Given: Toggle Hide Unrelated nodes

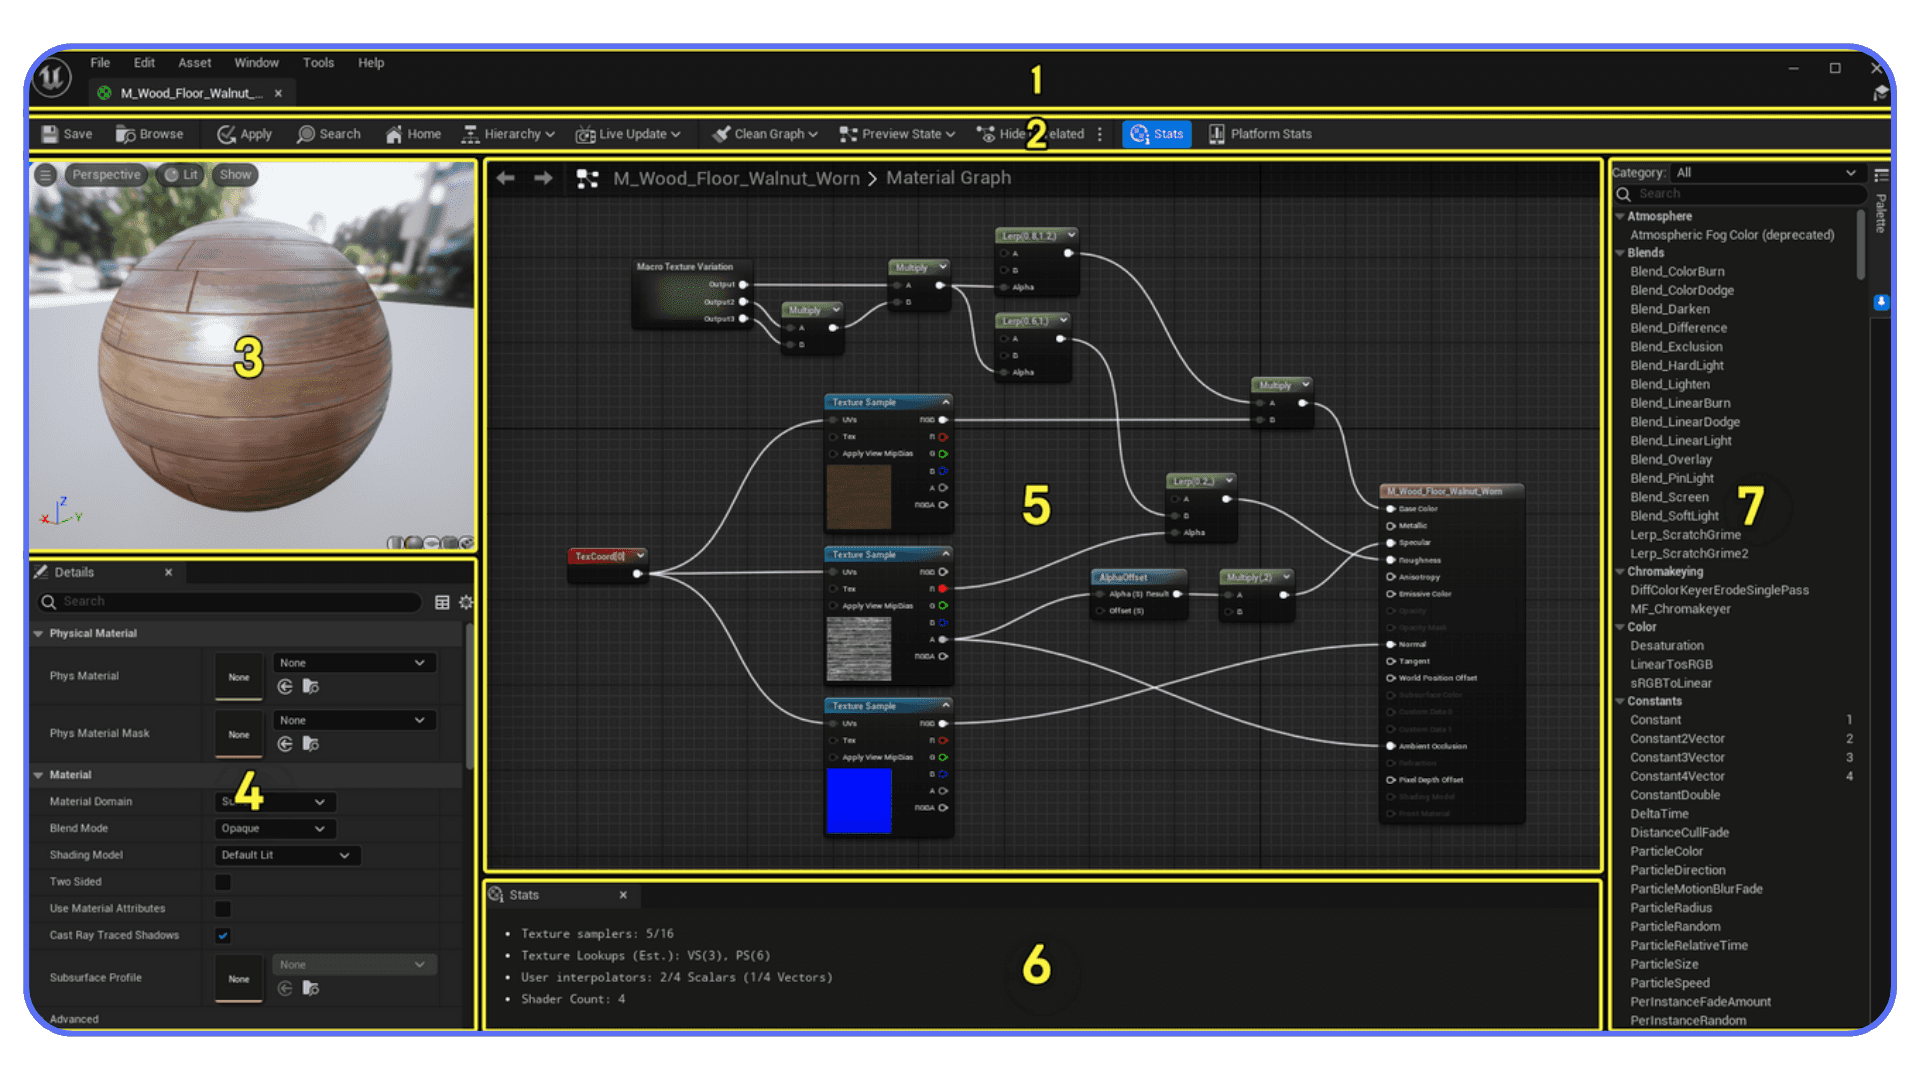Looking at the screenshot, I should (x=1030, y=134).
